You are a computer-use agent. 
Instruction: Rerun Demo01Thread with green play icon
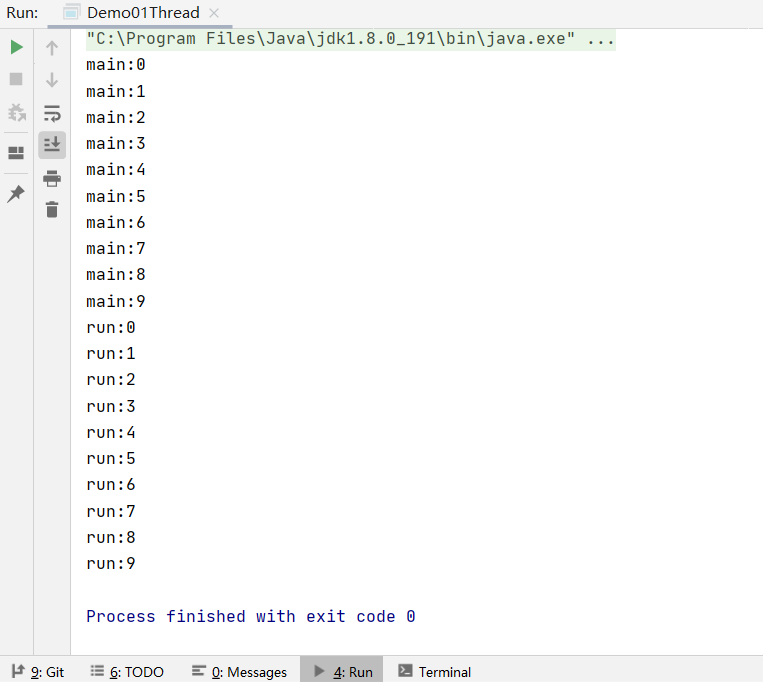click(17, 47)
